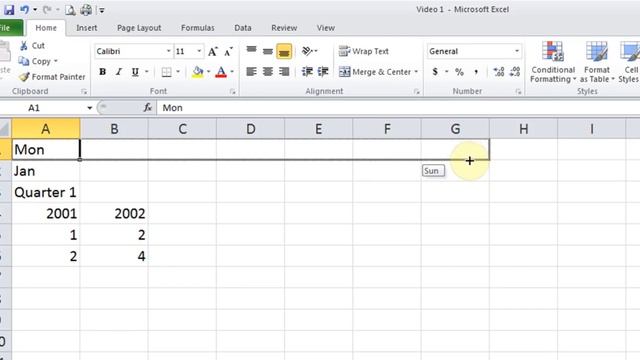
Task: Click the Save icon in quick access toolbar
Action: [9, 9]
